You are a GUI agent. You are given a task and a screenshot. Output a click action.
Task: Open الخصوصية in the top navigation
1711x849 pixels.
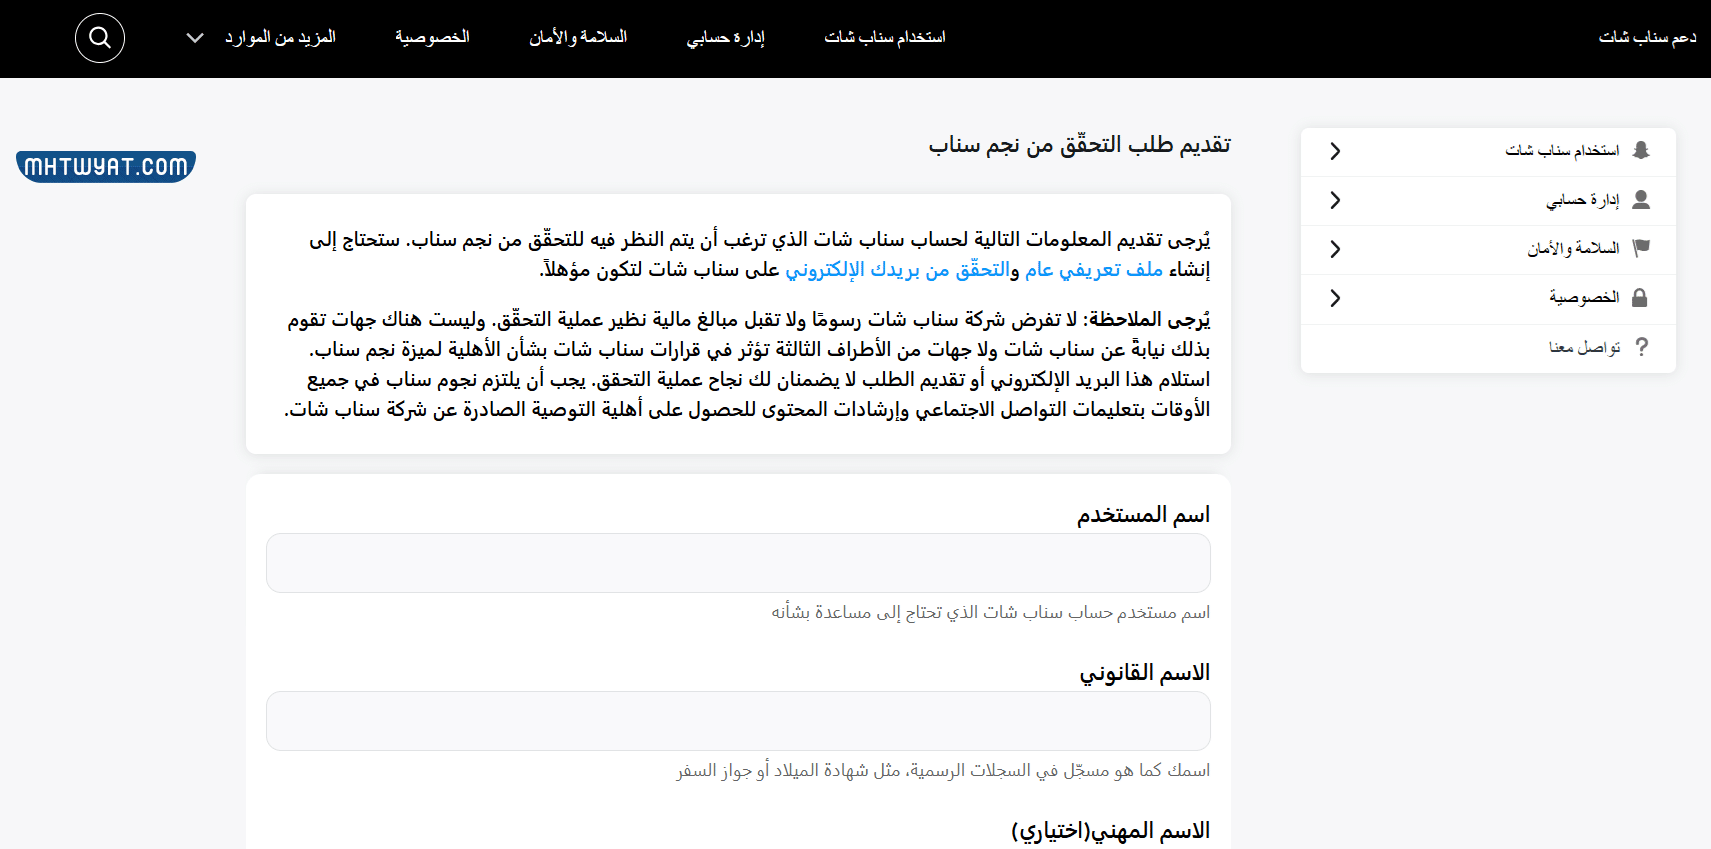pyautogui.click(x=432, y=38)
